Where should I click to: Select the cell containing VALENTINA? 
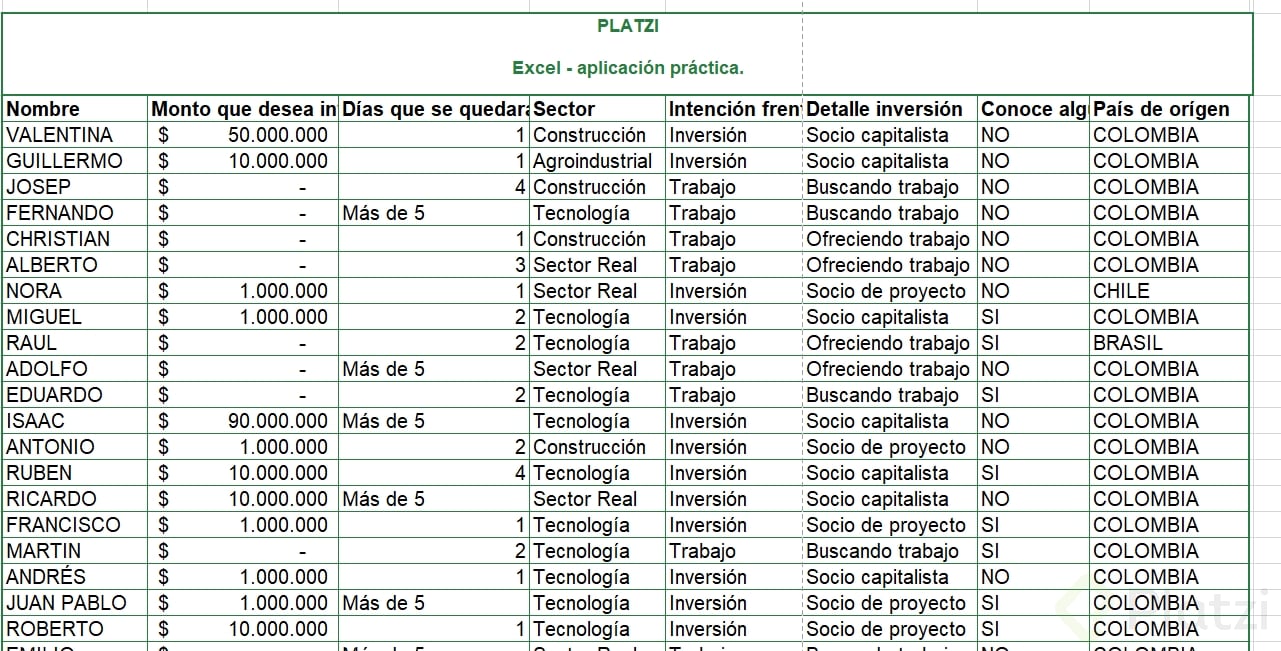point(60,135)
